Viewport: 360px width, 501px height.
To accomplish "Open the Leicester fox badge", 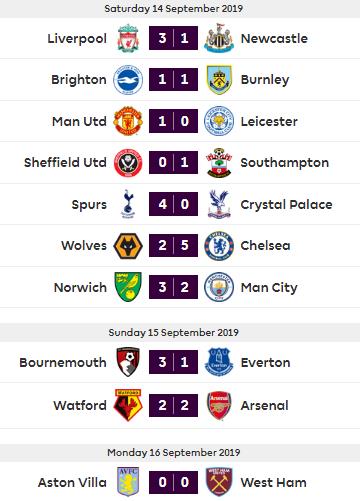I will point(219,121).
